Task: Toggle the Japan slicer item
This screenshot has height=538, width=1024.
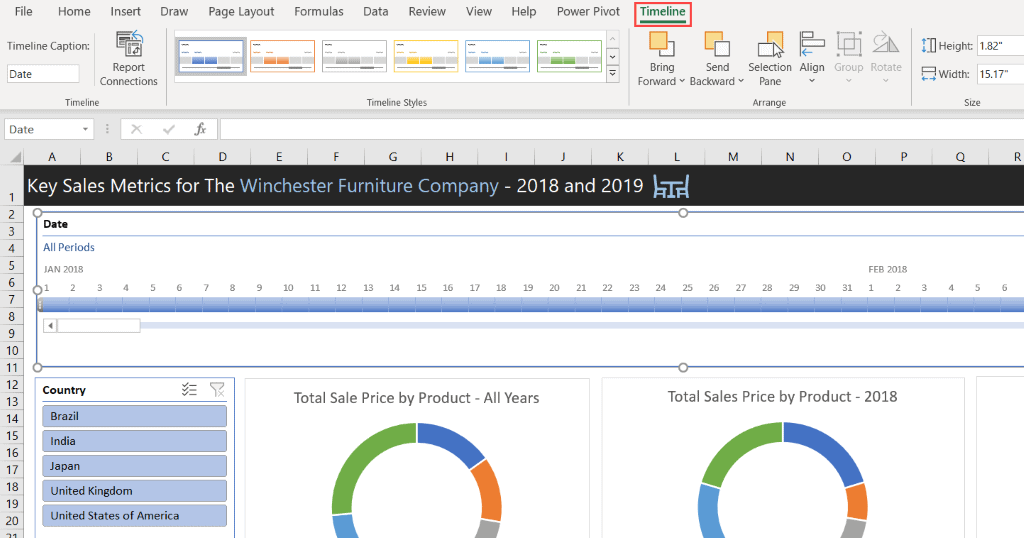Action: click(135, 466)
